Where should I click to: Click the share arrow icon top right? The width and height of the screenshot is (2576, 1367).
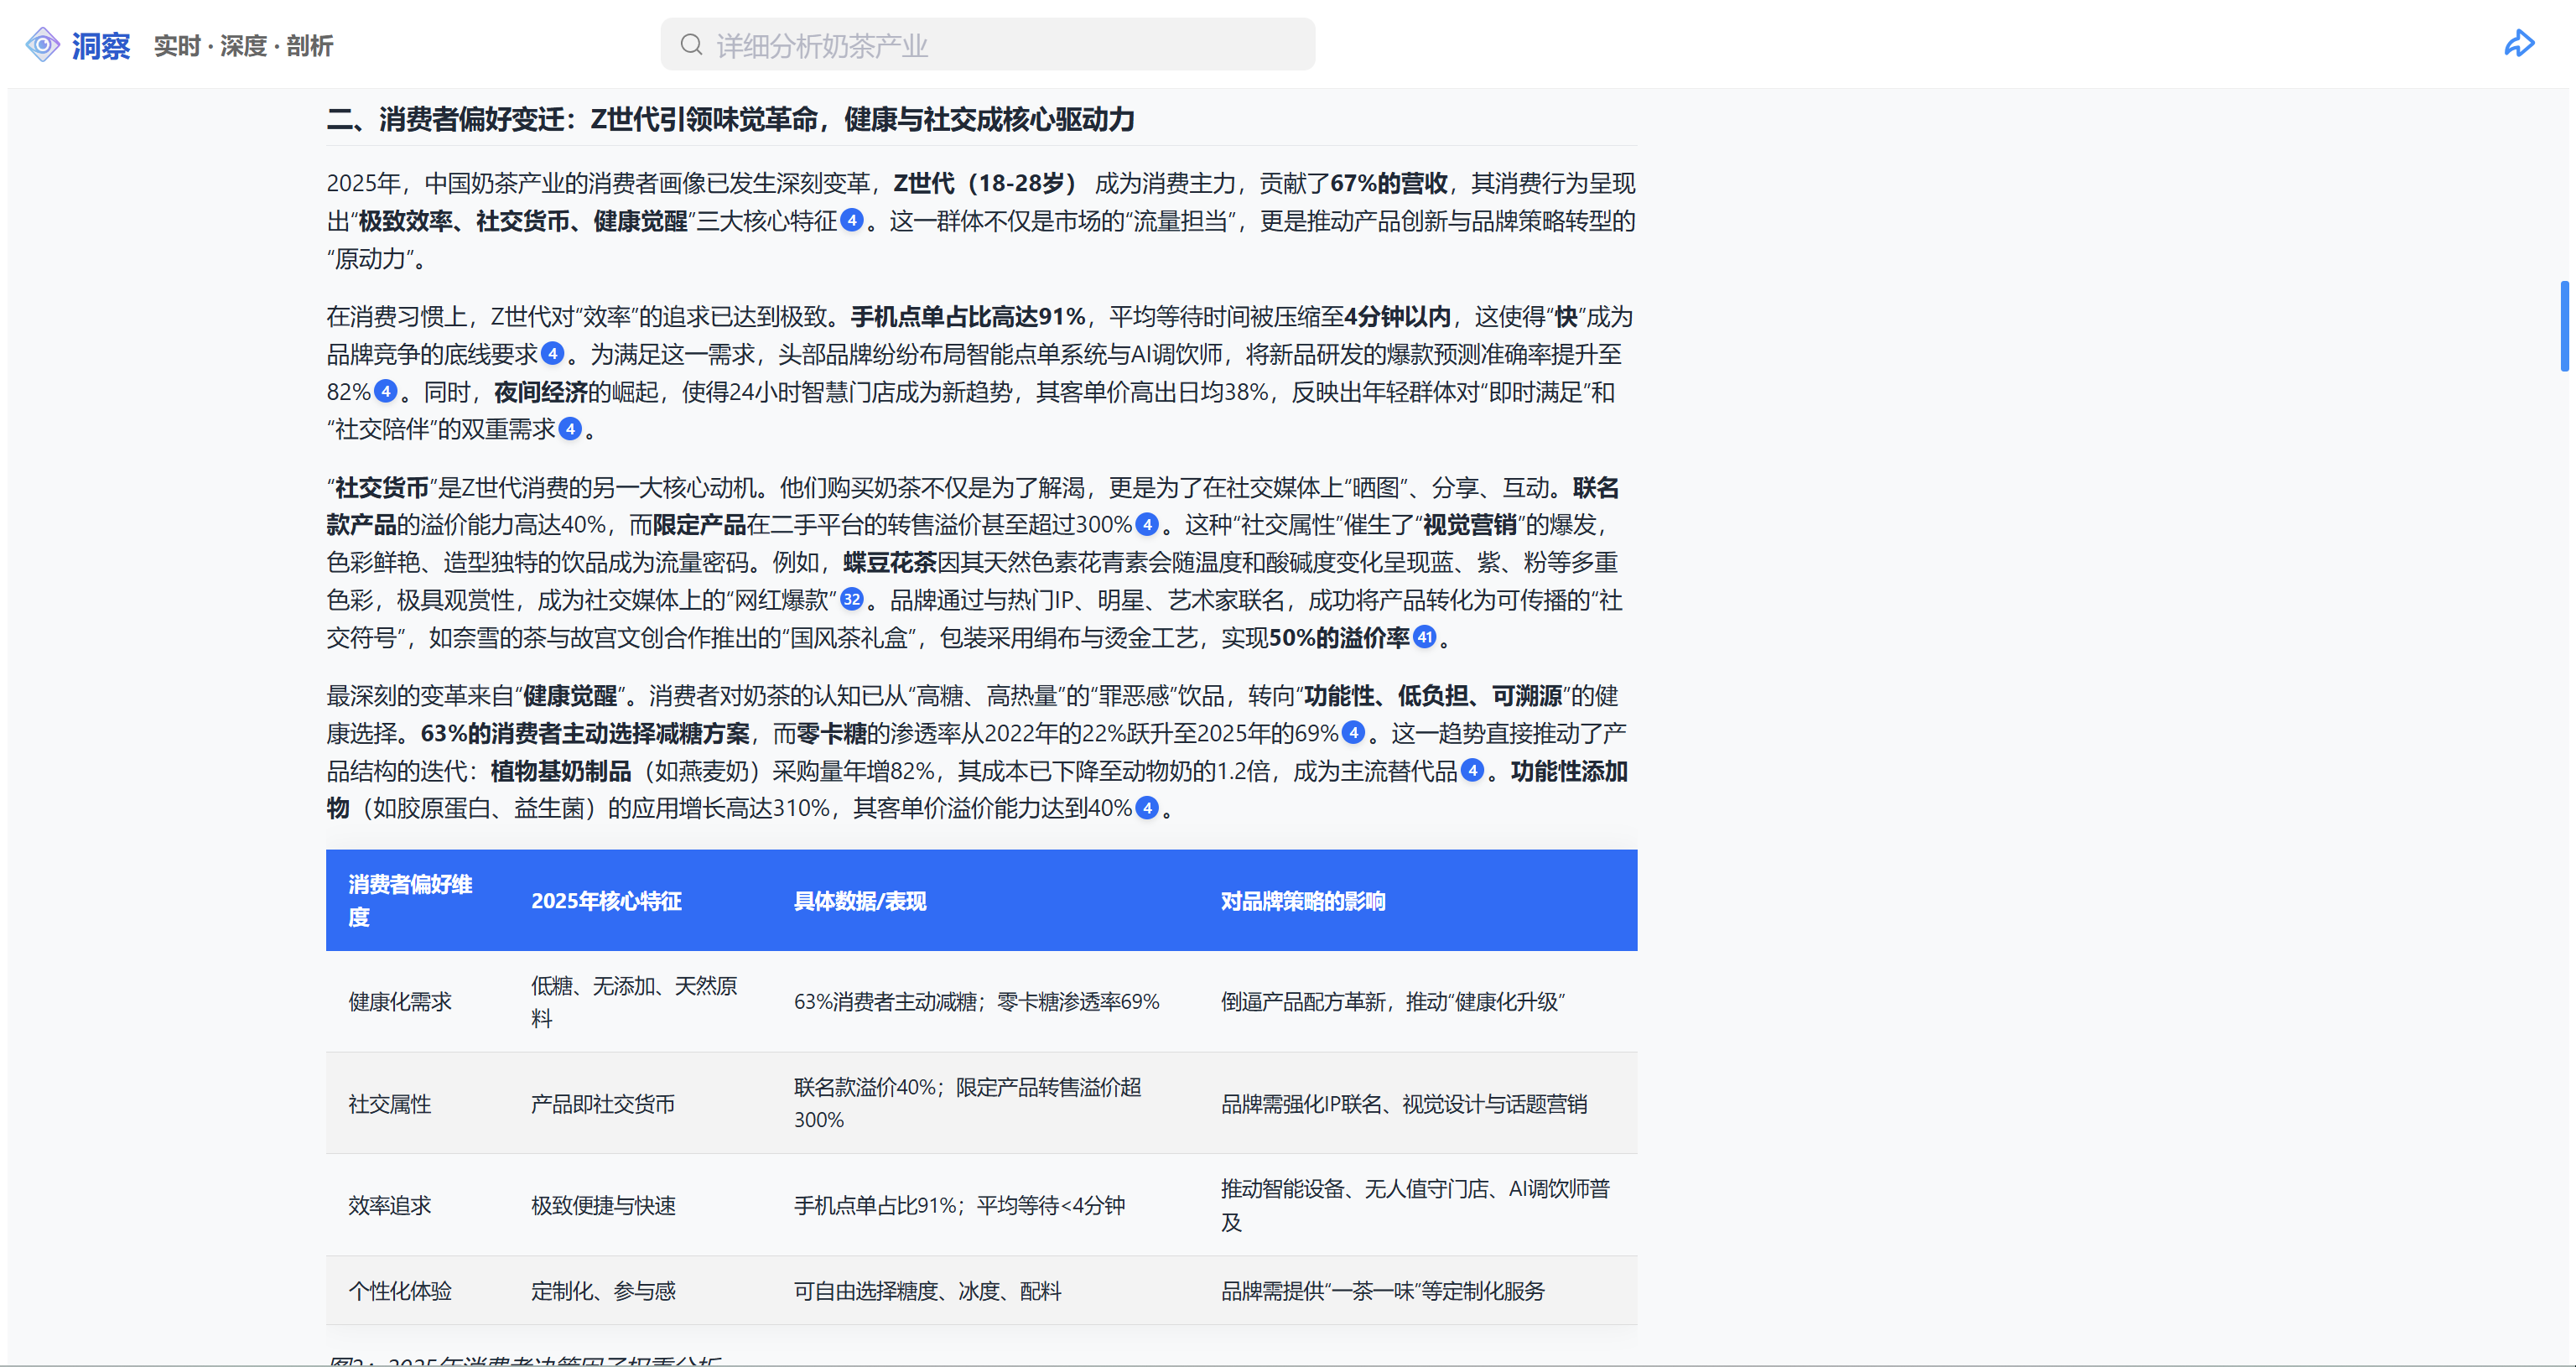pos(2518,44)
